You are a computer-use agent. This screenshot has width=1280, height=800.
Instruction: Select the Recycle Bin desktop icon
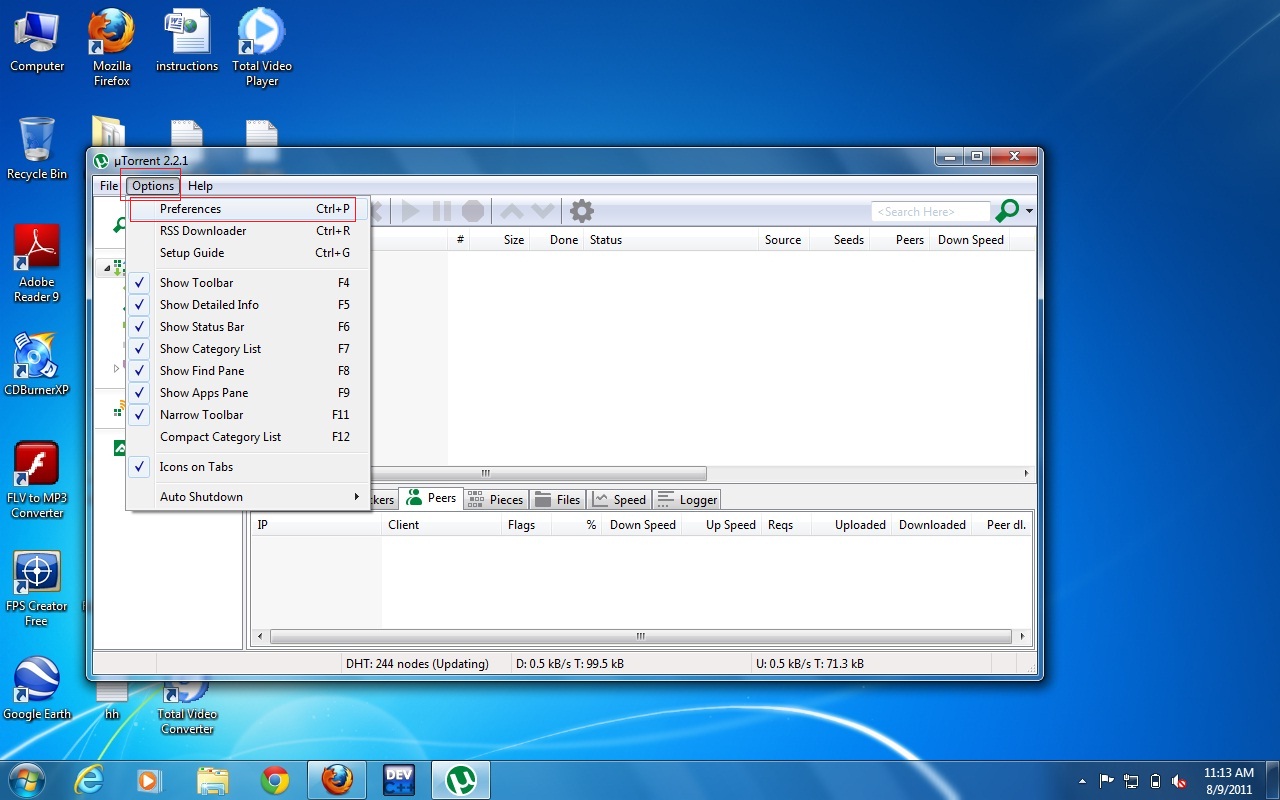37,148
